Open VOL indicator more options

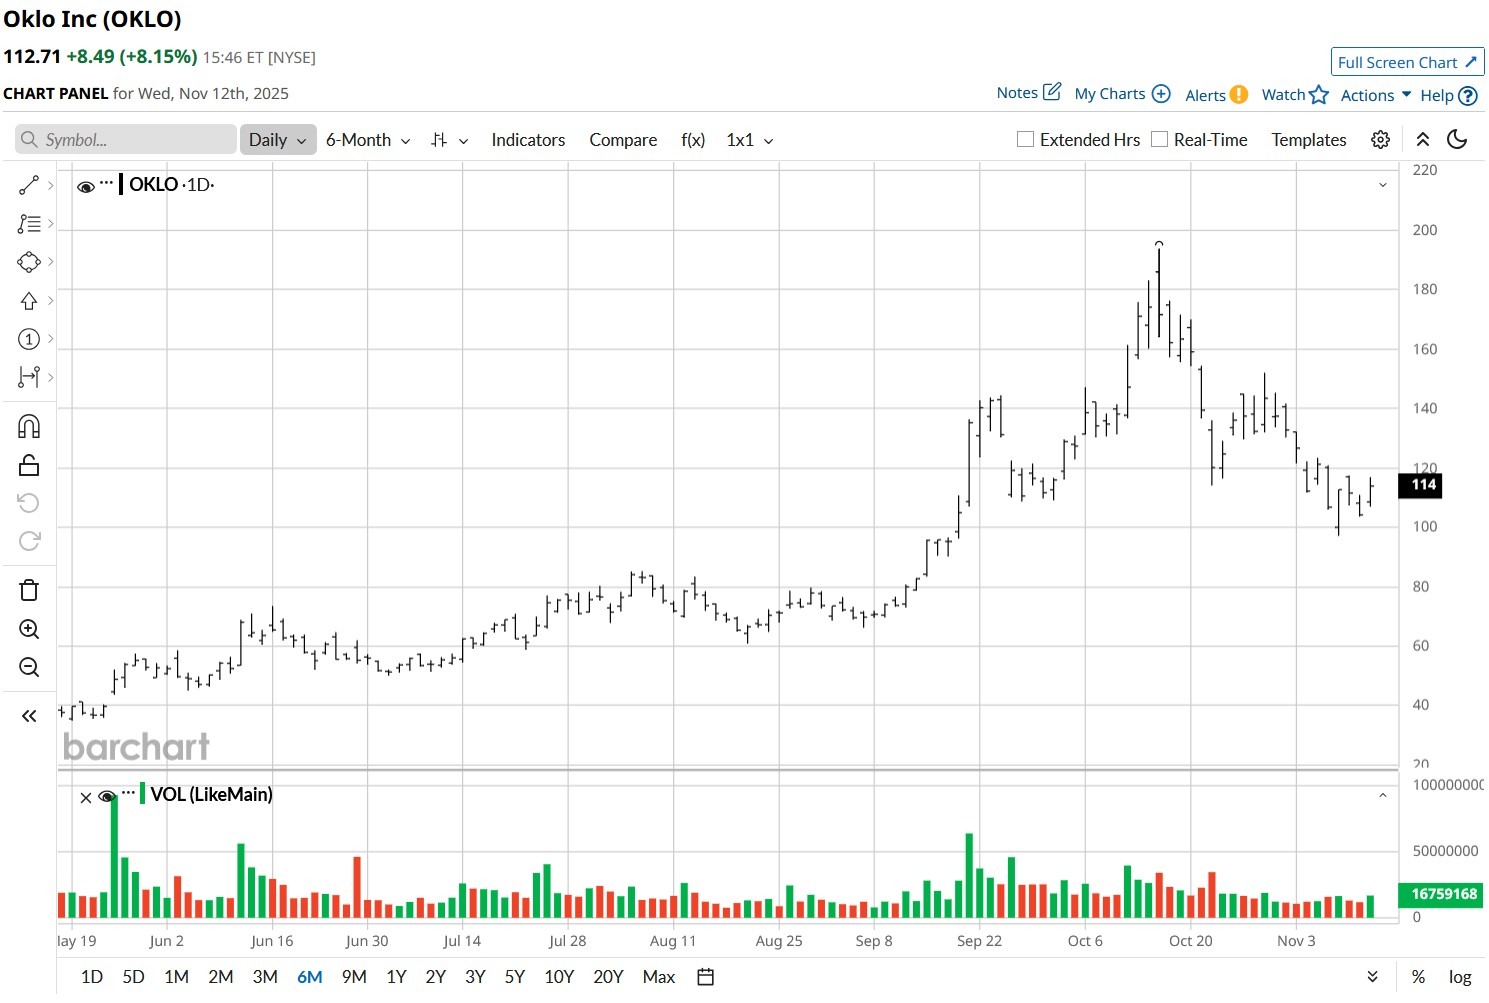pyautogui.click(x=128, y=793)
